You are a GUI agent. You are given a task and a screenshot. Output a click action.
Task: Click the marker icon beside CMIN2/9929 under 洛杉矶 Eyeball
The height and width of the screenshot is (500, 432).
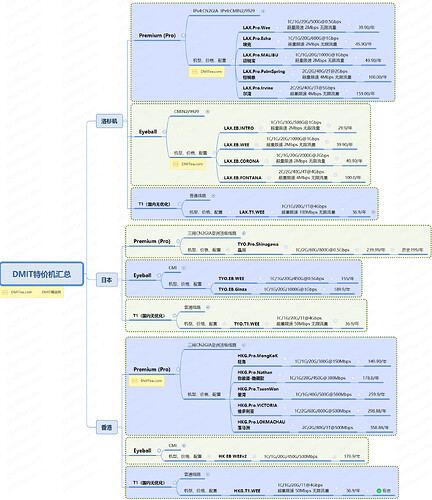(207, 112)
